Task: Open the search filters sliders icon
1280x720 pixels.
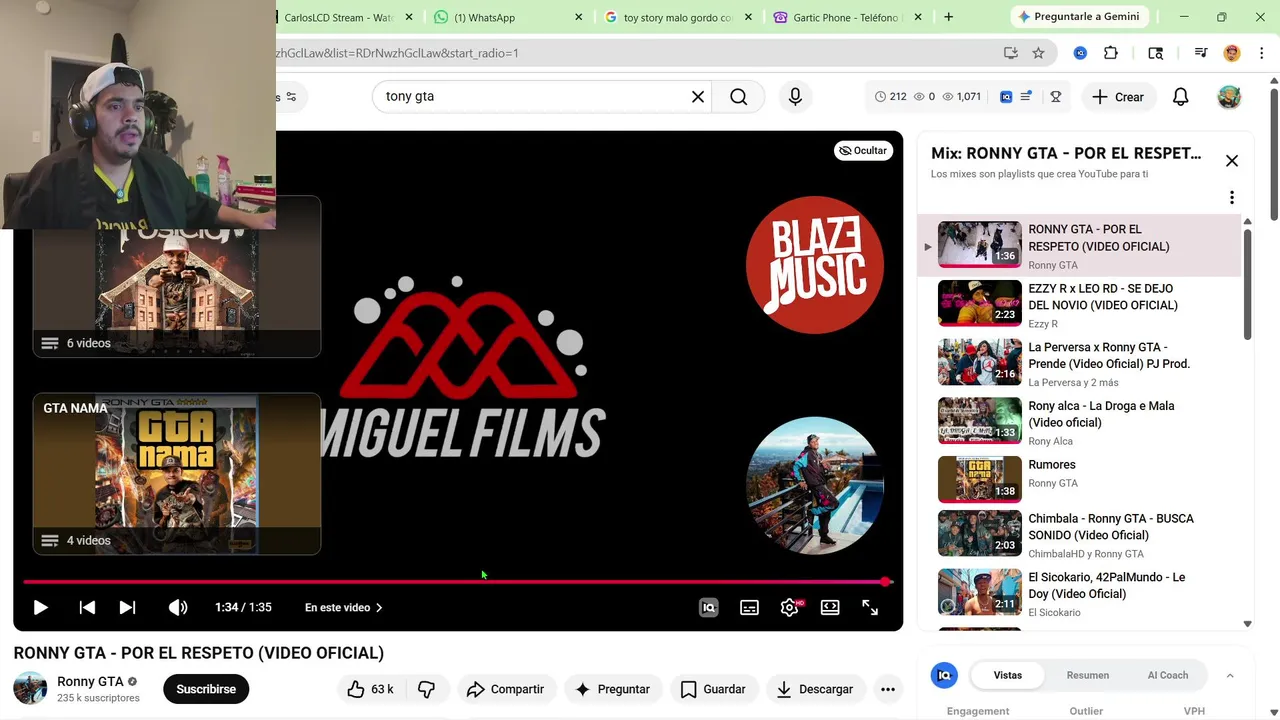Action: [x=291, y=97]
